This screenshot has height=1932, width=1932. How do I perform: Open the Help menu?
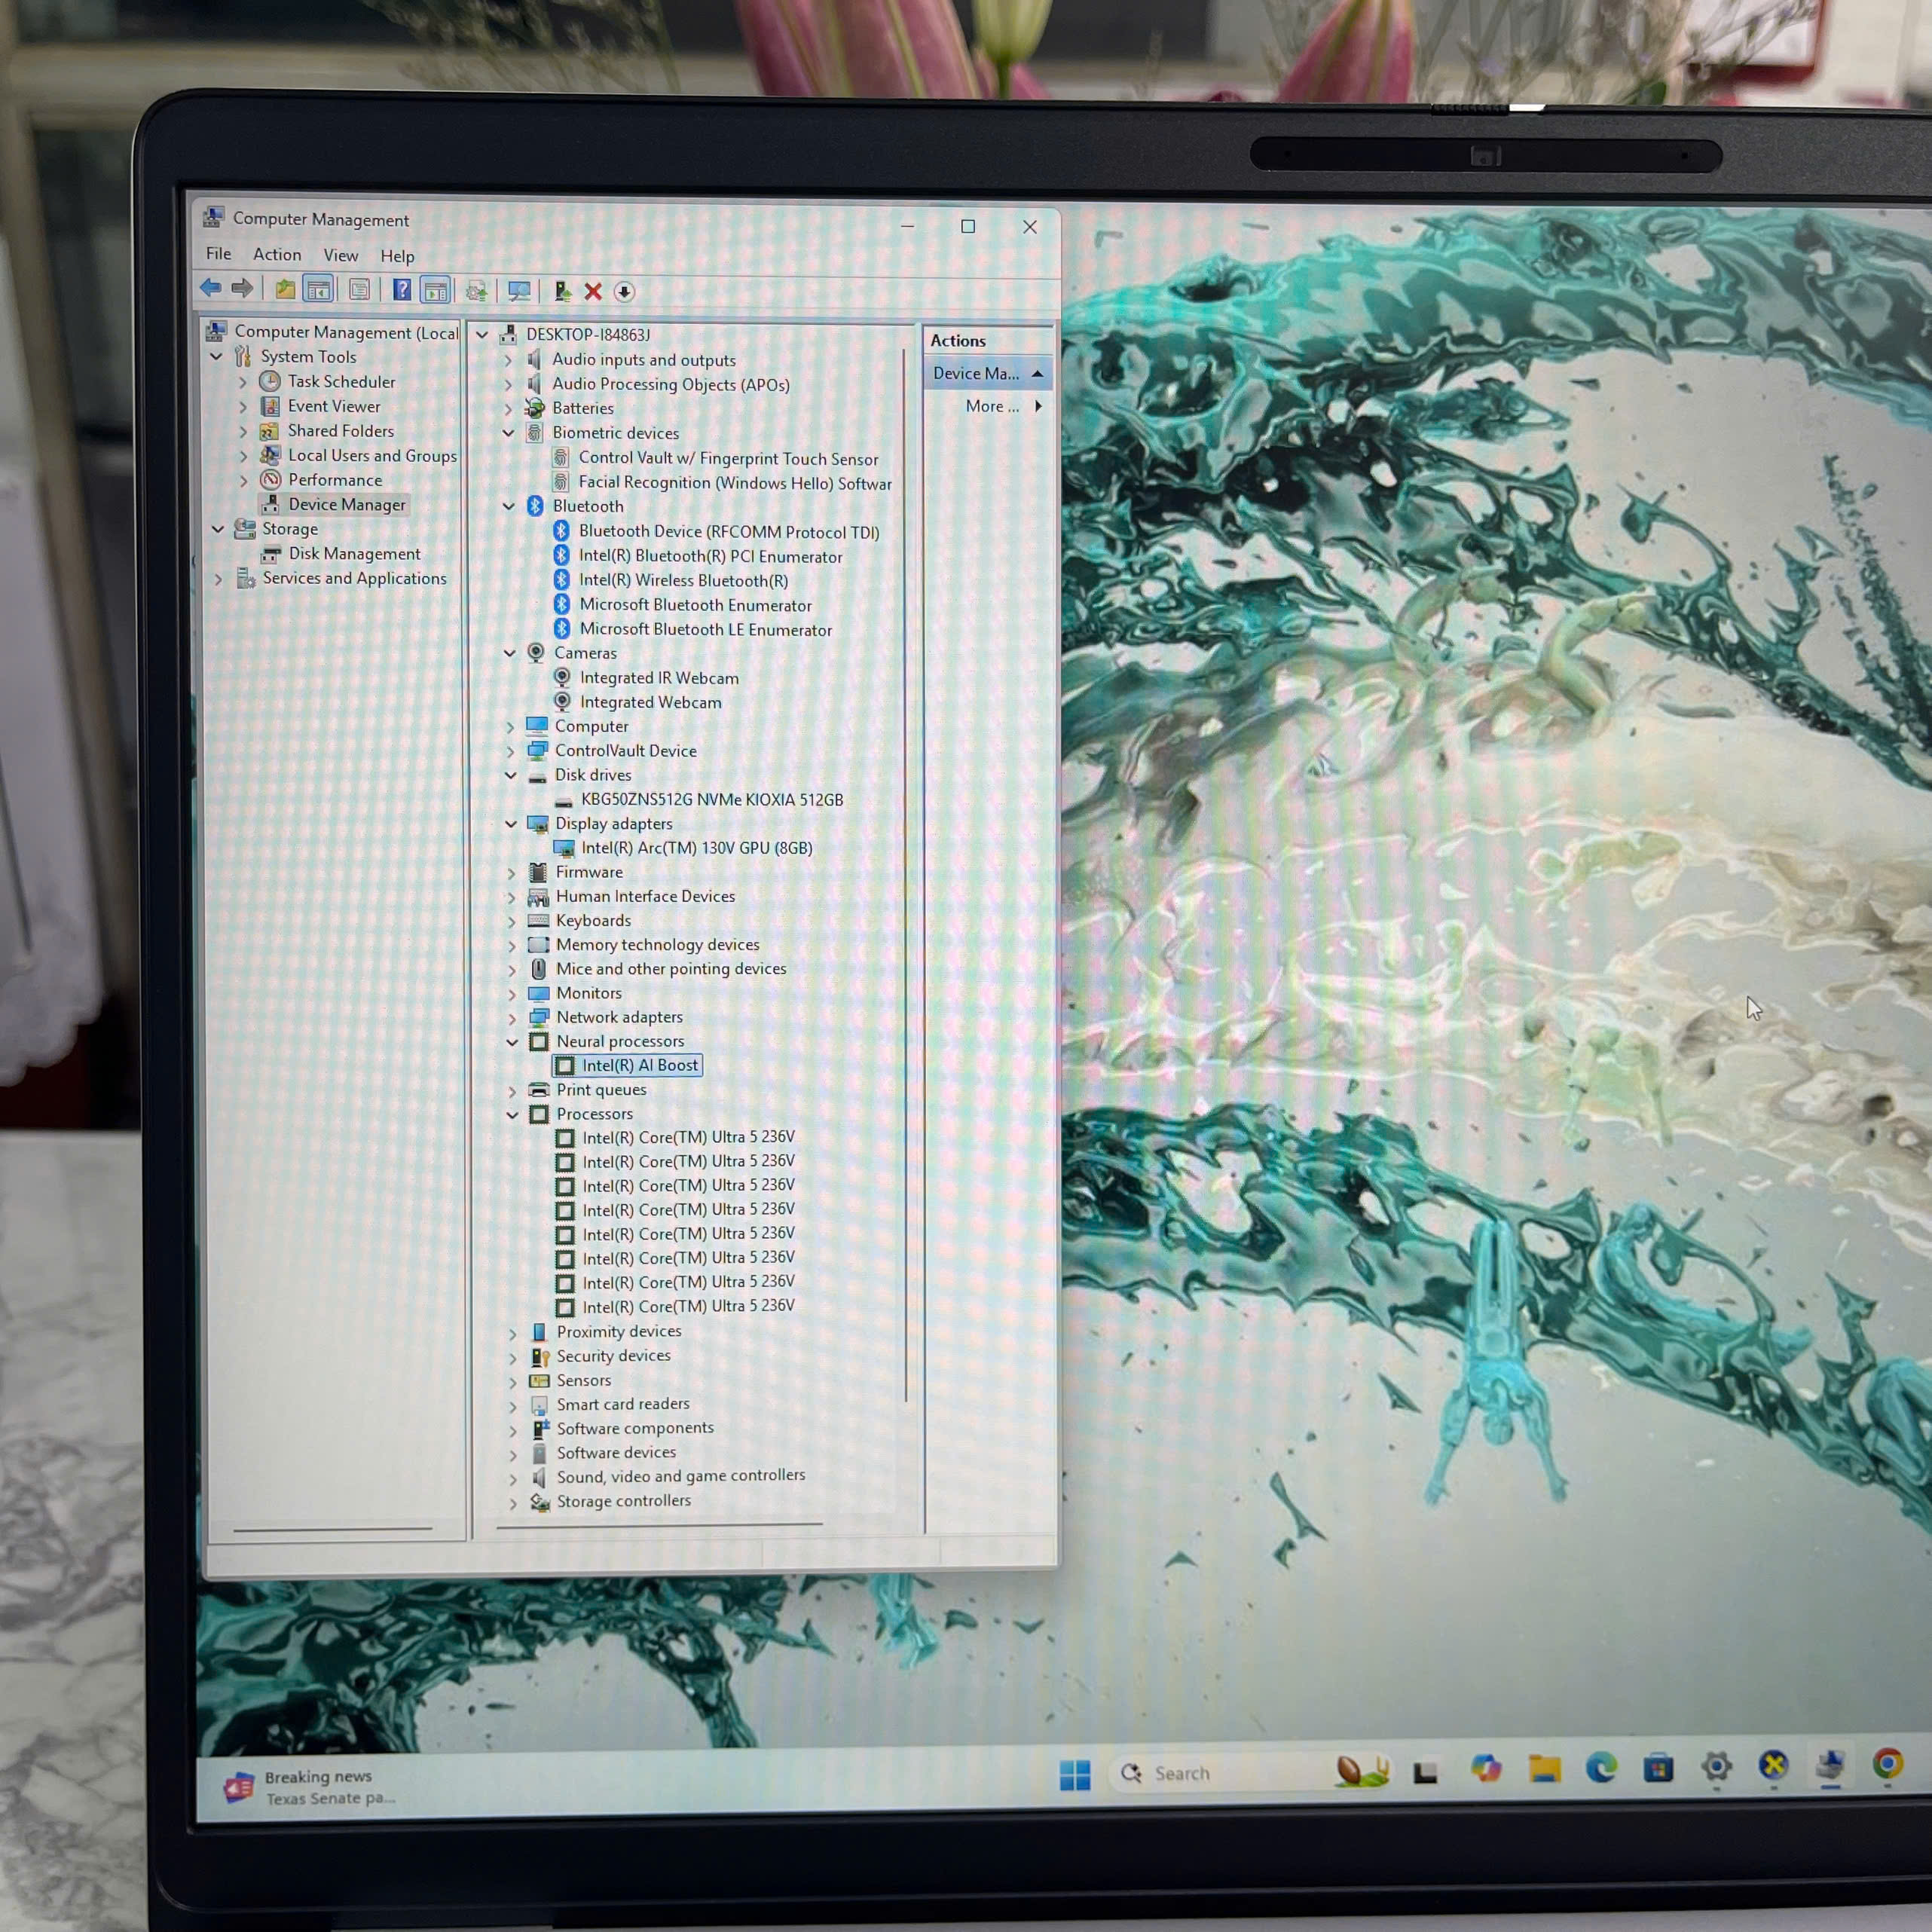[x=397, y=257]
